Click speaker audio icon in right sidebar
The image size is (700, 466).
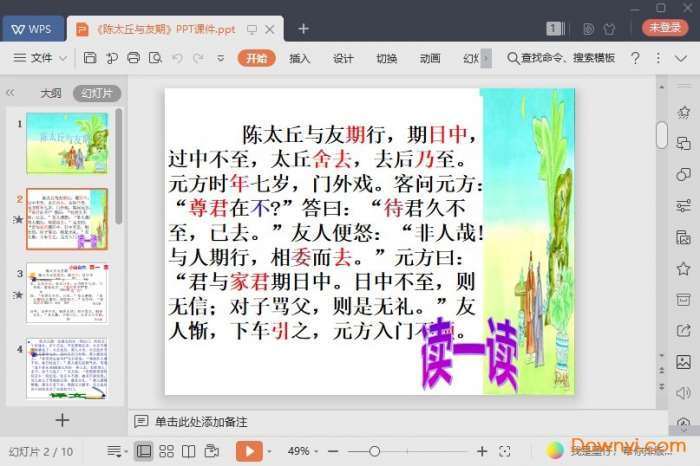point(683,393)
